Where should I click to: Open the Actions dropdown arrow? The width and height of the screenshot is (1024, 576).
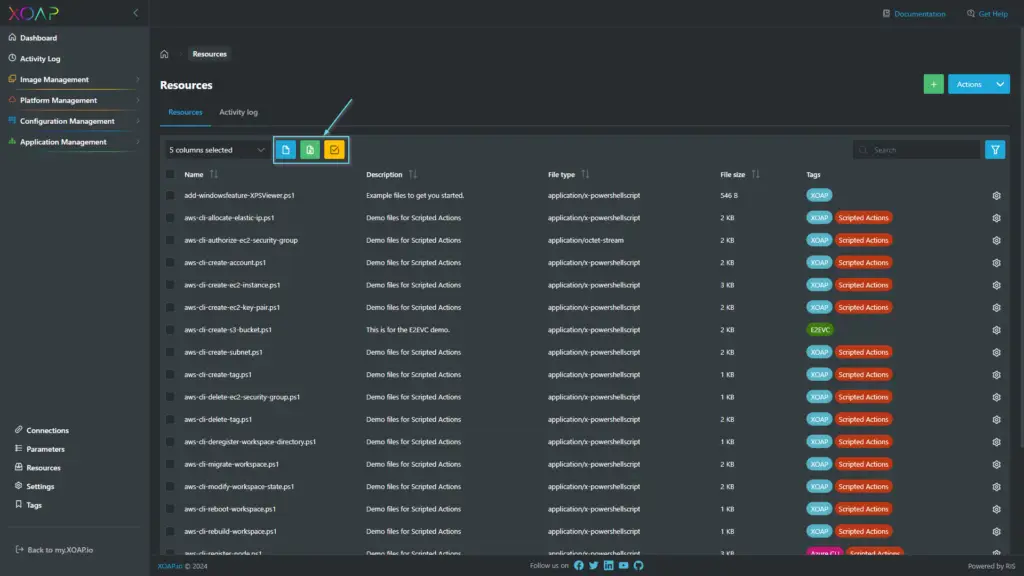click(x=1000, y=84)
